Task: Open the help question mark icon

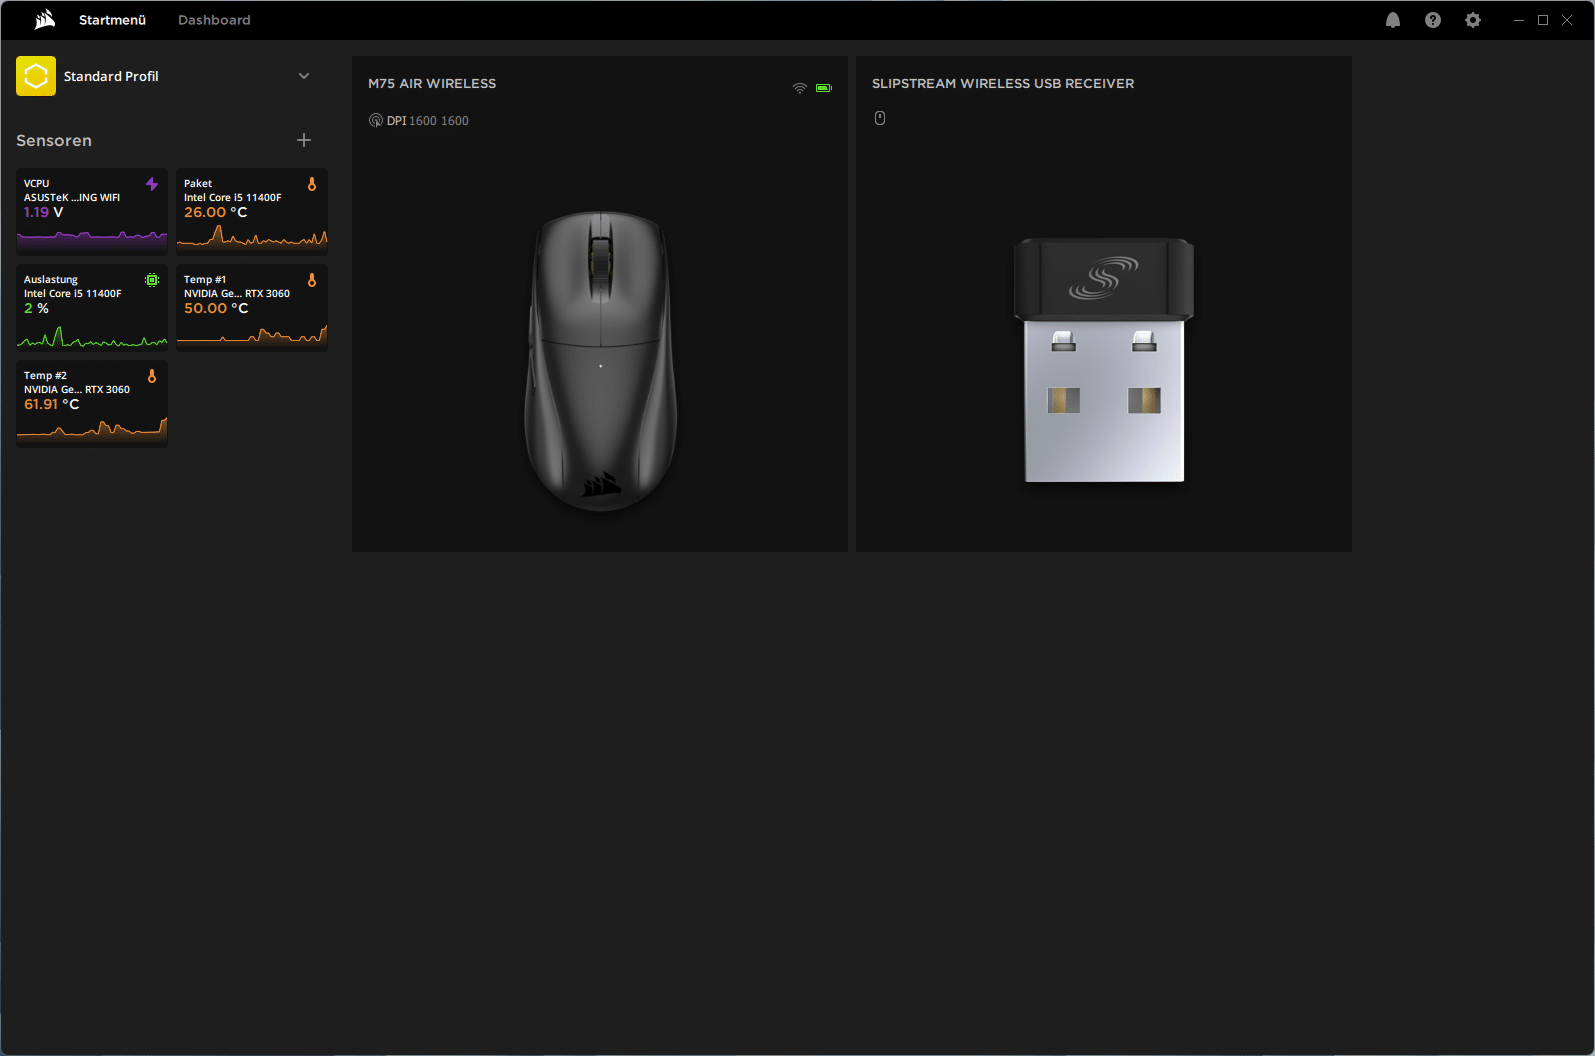Action: tap(1432, 20)
